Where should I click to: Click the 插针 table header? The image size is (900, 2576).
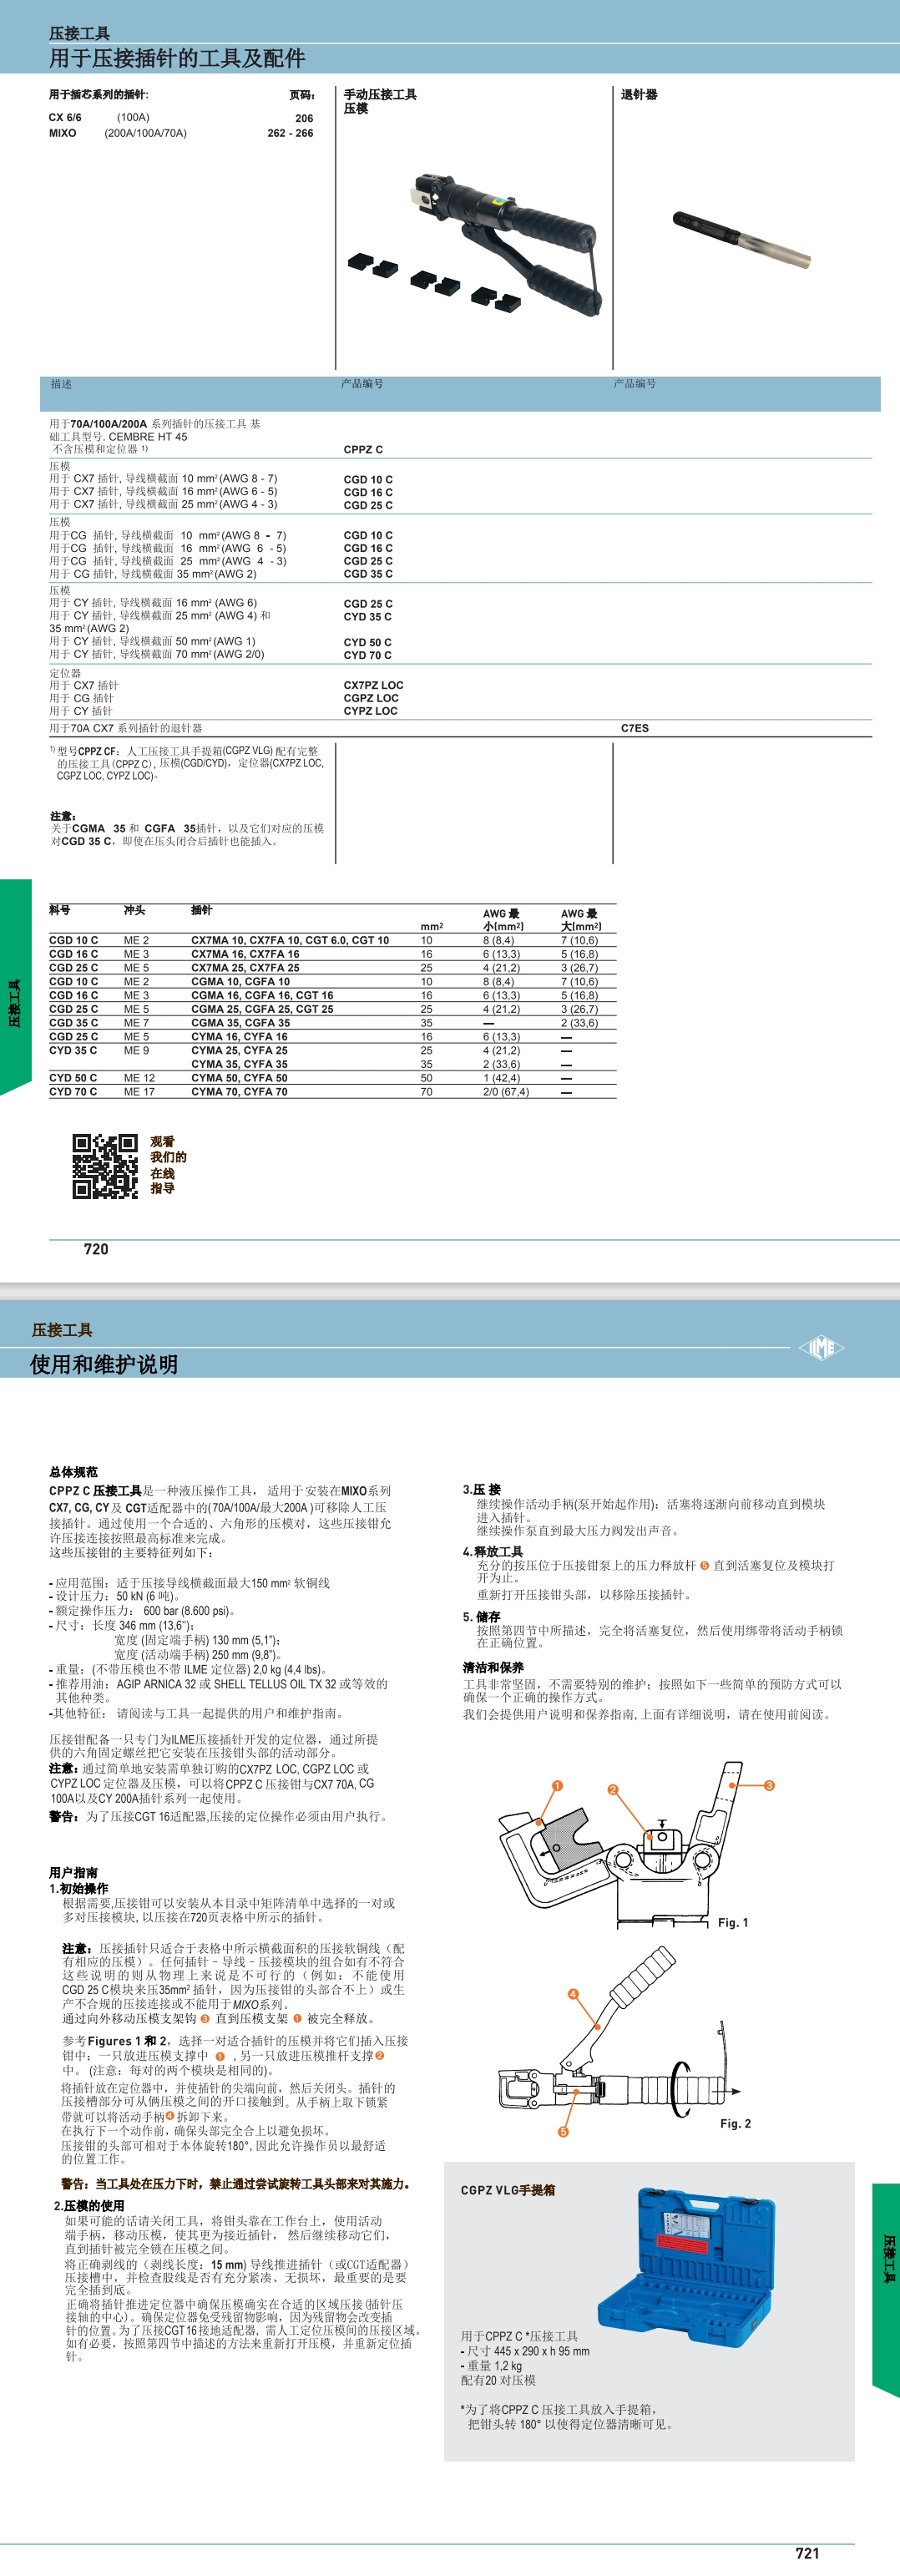pyautogui.click(x=201, y=910)
